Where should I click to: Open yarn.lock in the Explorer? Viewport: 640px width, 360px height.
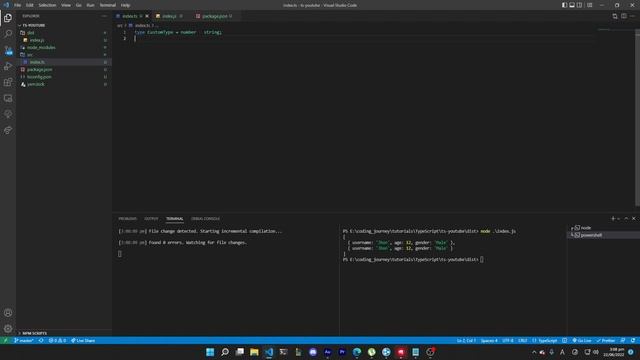pyautogui.click(x=36, y=84)
